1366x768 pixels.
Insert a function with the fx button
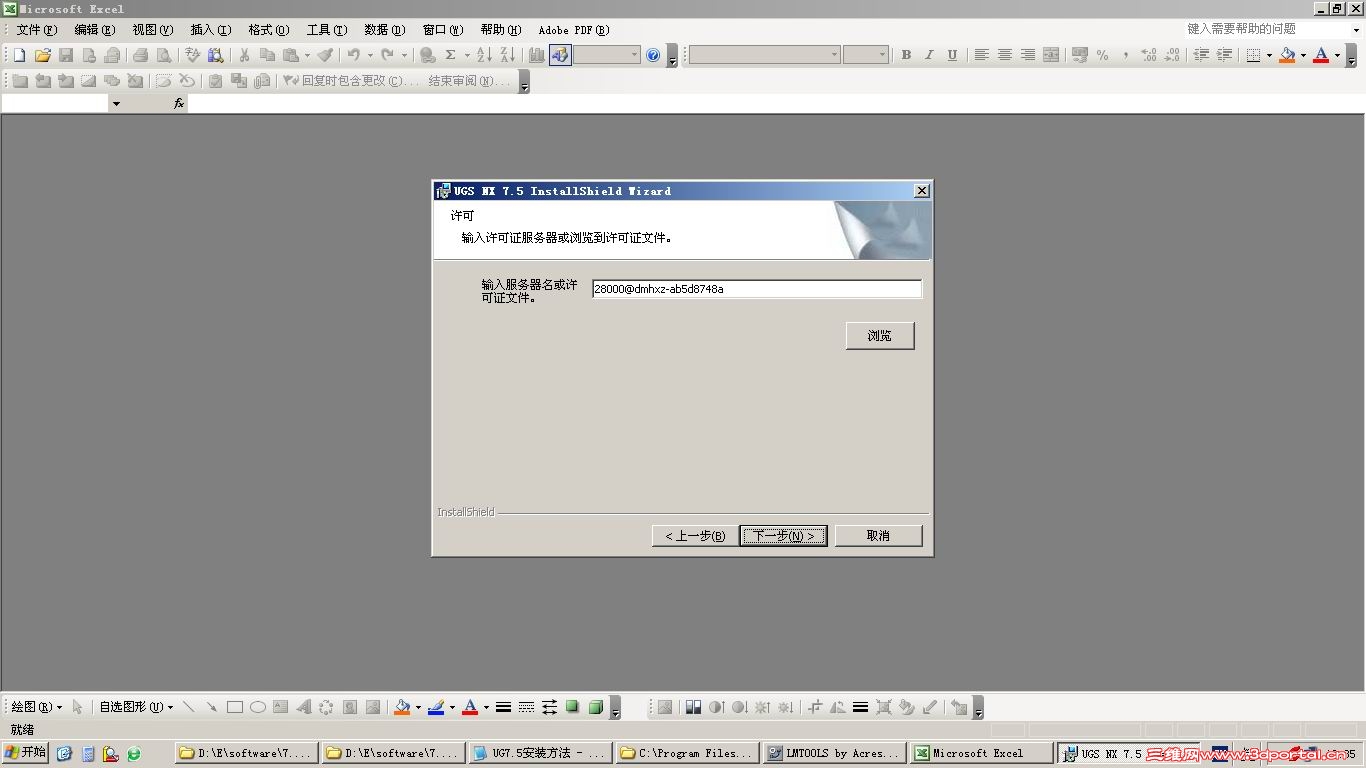[x=179, y=103]
